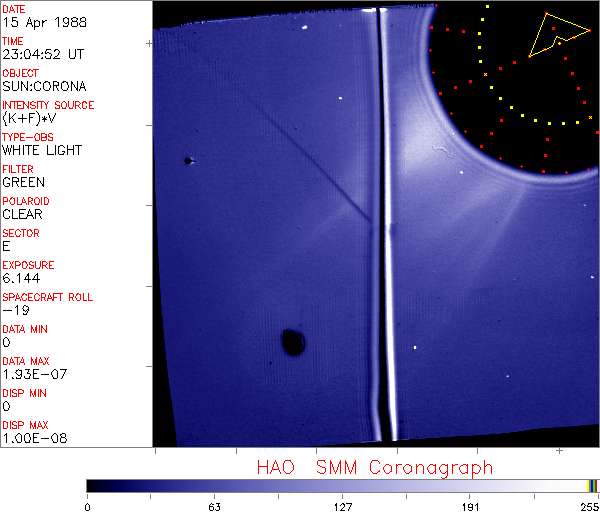Click the colorbar tick label 63
600x512 pixels.
click(214, 507)
